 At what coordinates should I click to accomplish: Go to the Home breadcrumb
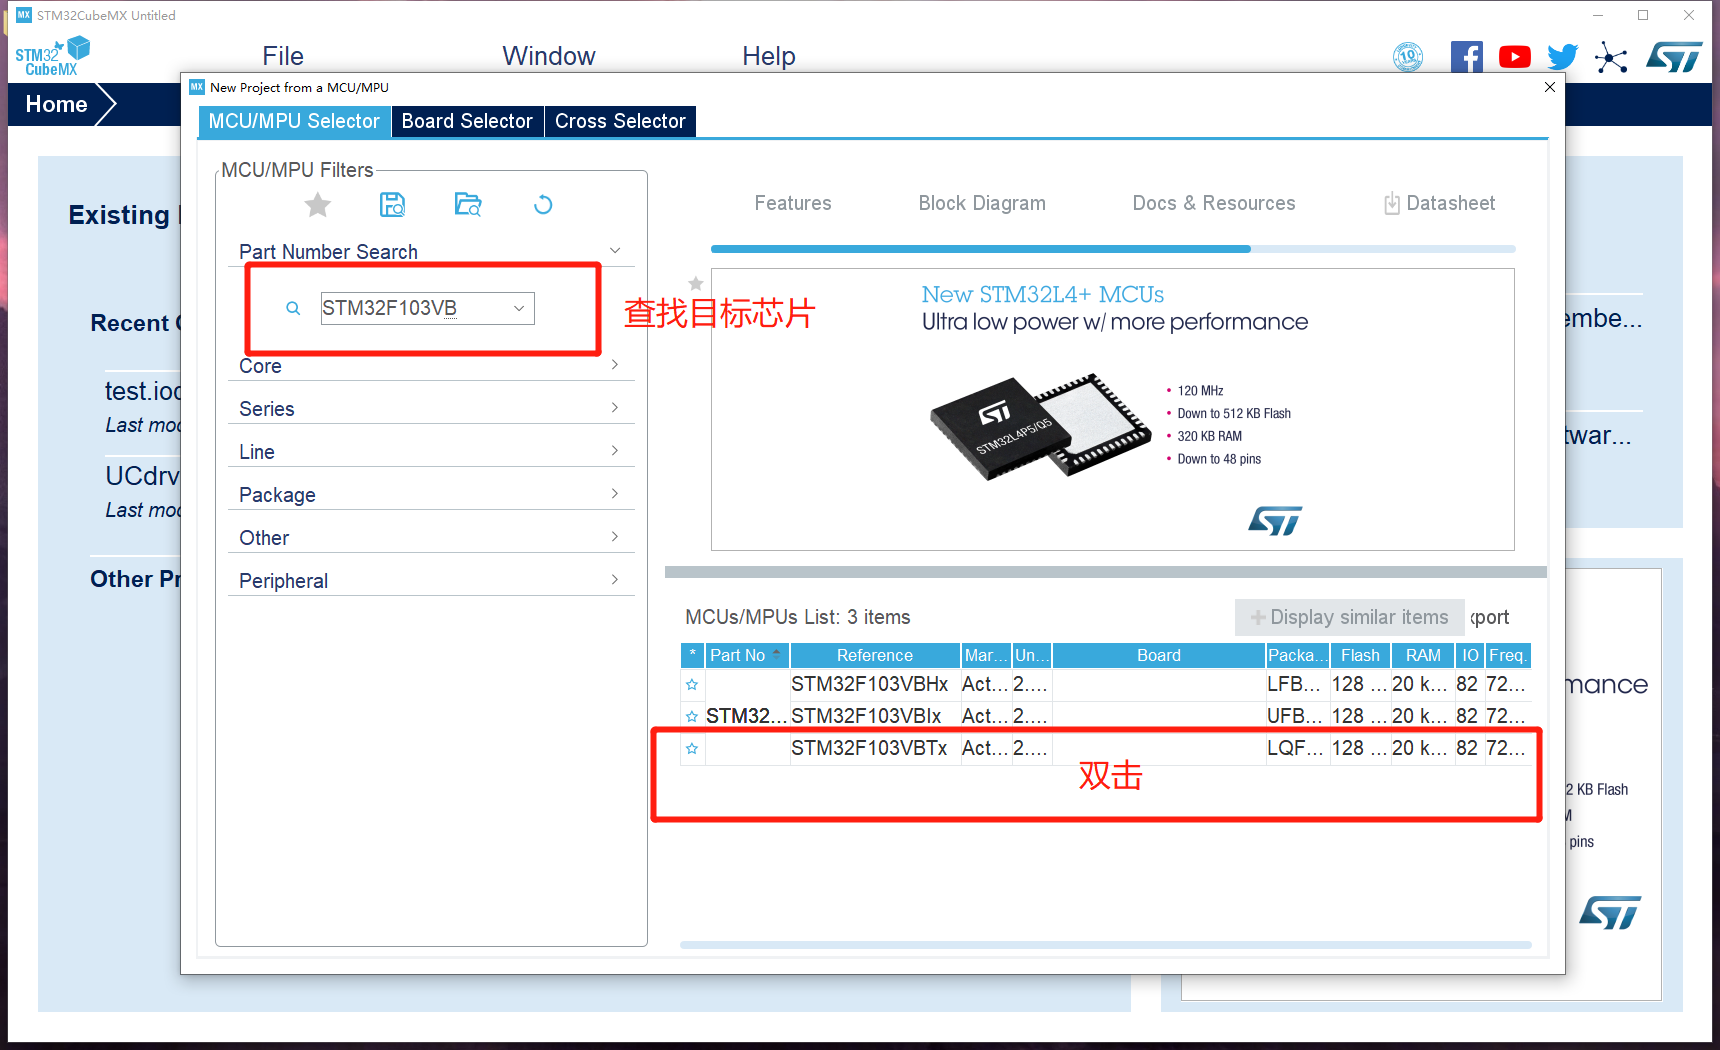57,104
